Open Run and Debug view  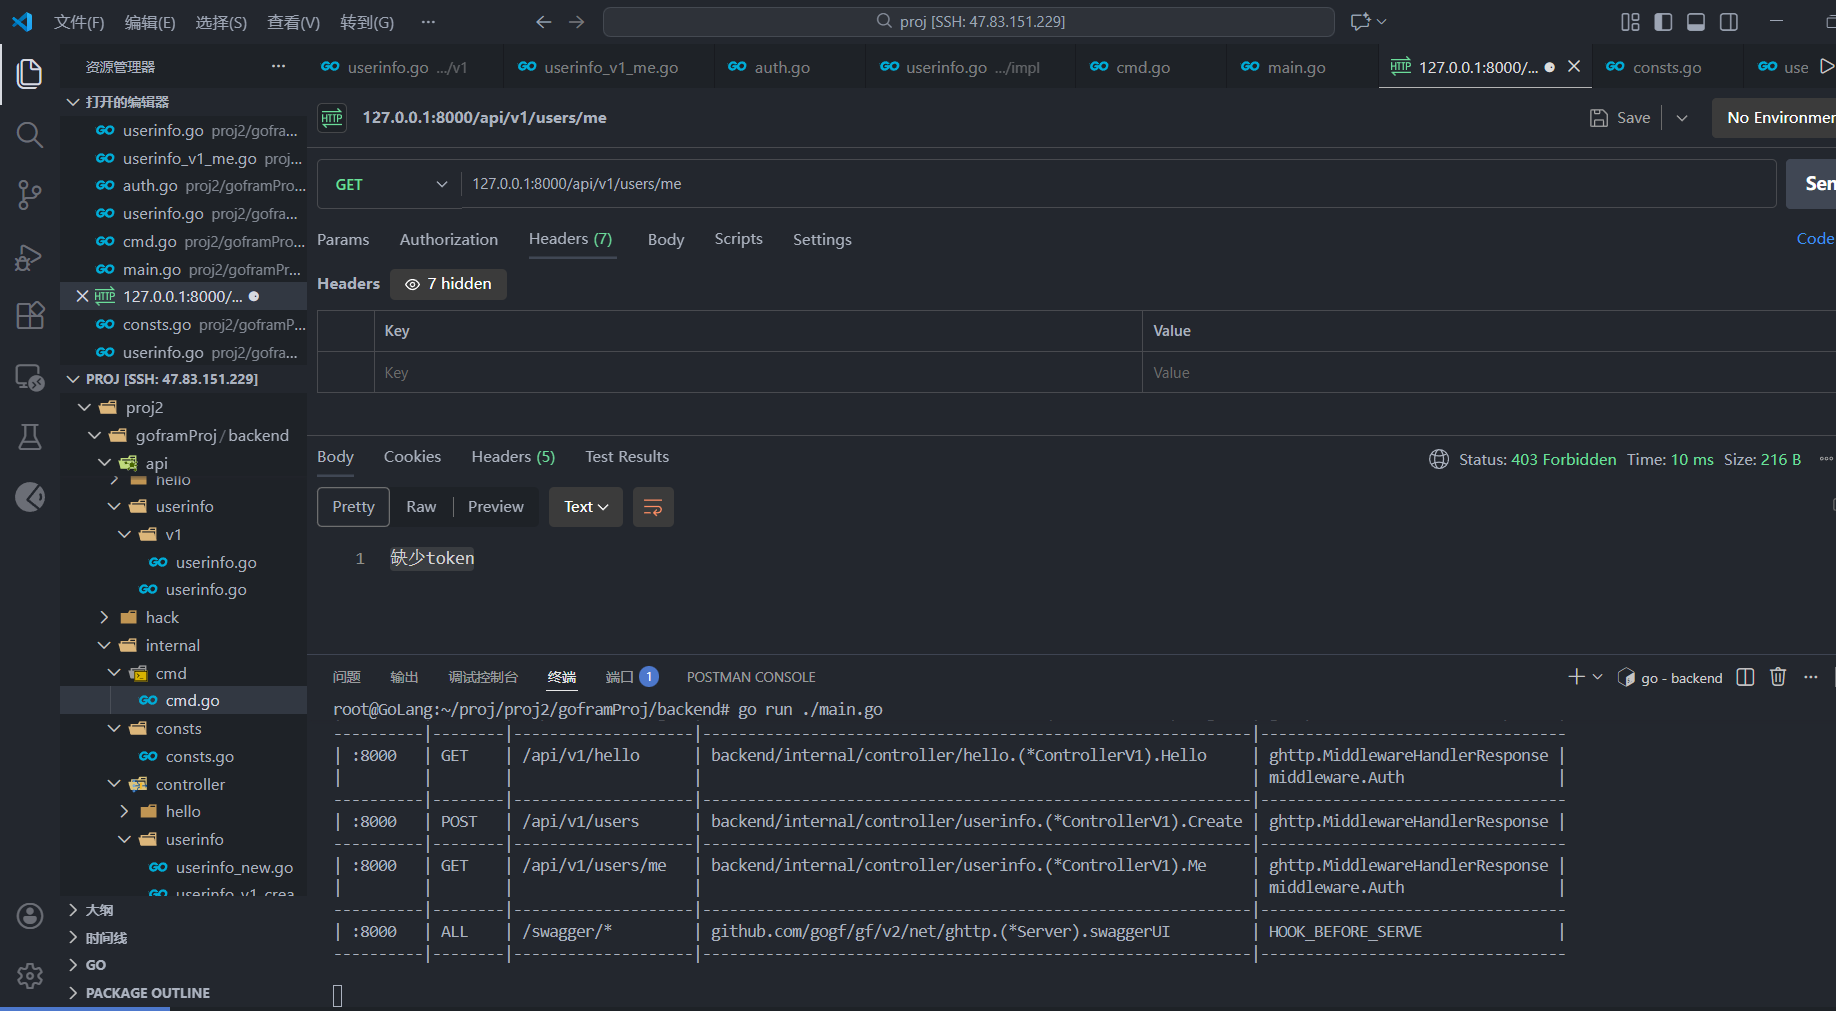pos(30,257)
